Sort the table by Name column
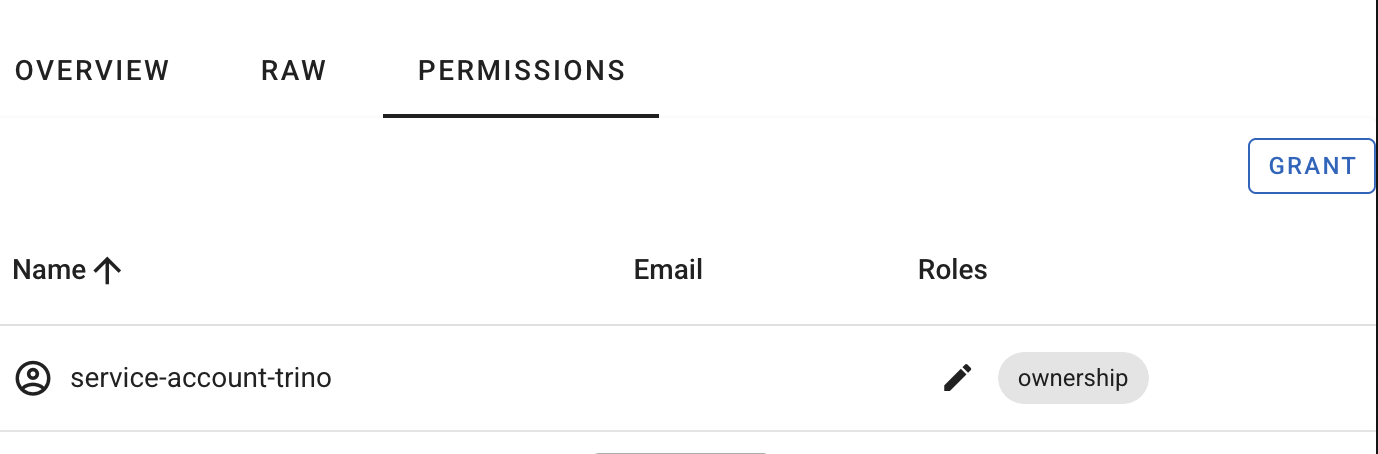This screenshot has width=1378, height=454. (49, 270)
